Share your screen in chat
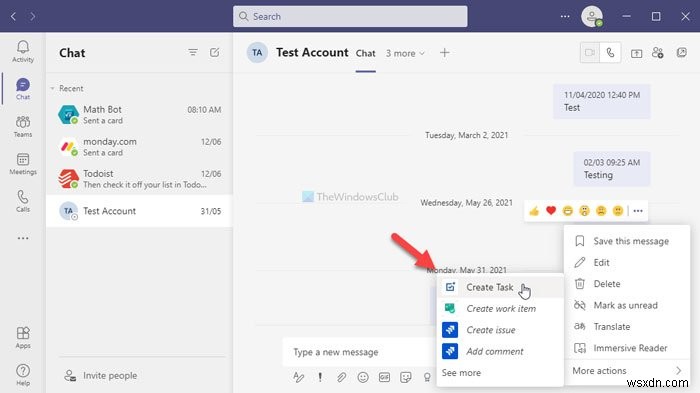Viewport: 700px width, 393px height. point(636,53)
